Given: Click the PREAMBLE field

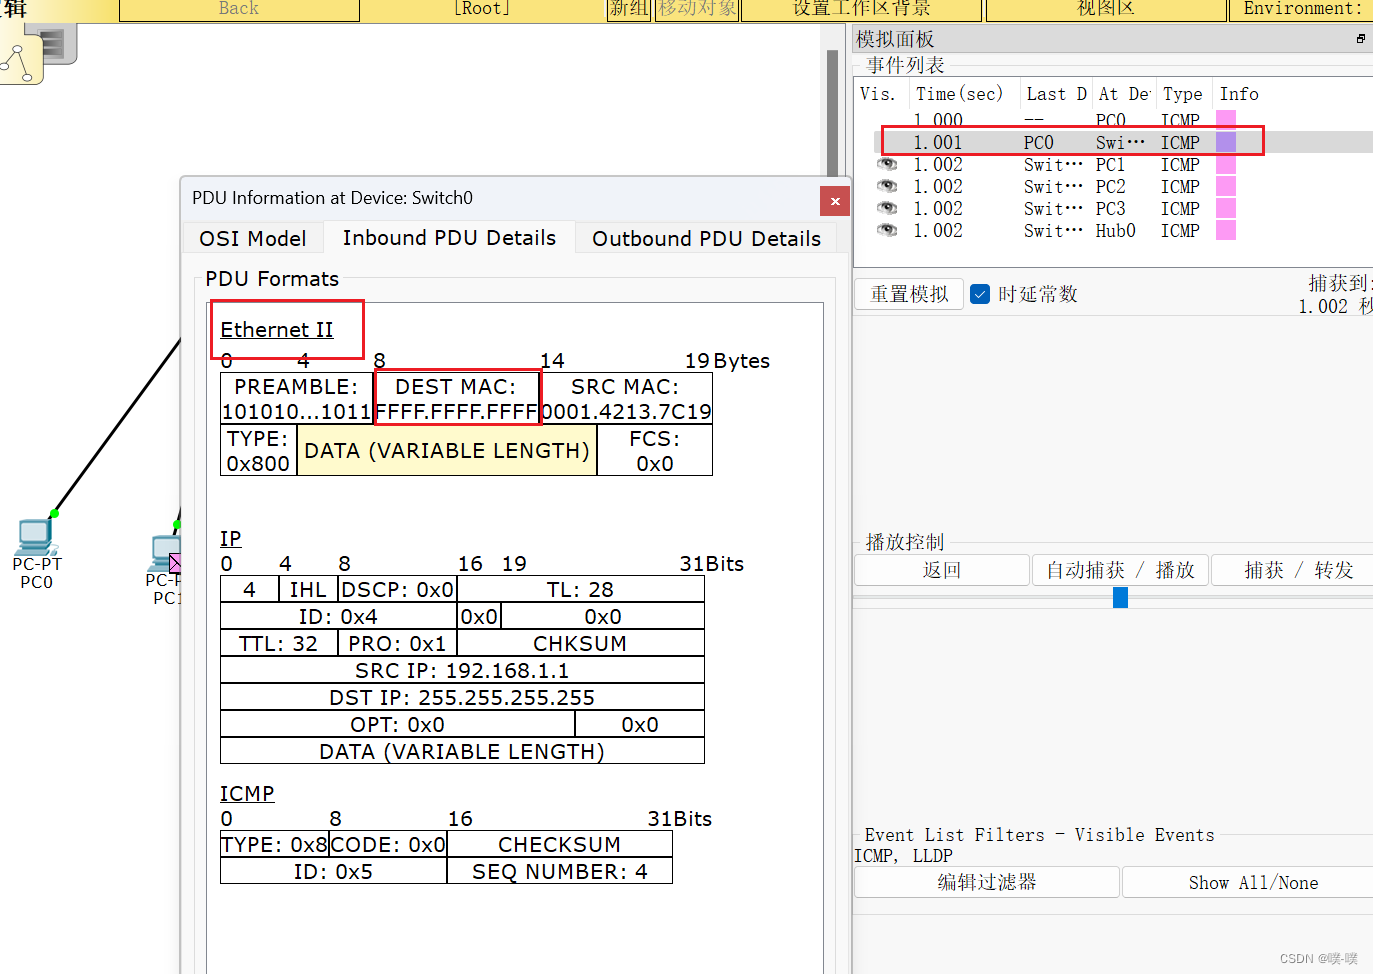Looking at the screenshot, I should pyautogui.click(x=296, y=398).
